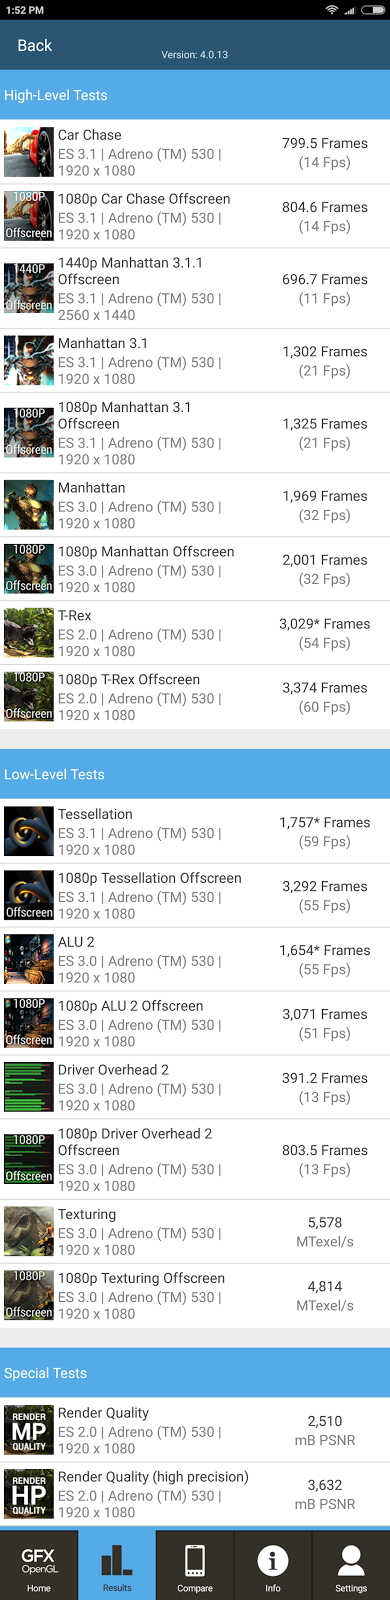Select Texturing 5,578 MTexel/s result
390x1600 pixels.
click(x=324, y=1232)
